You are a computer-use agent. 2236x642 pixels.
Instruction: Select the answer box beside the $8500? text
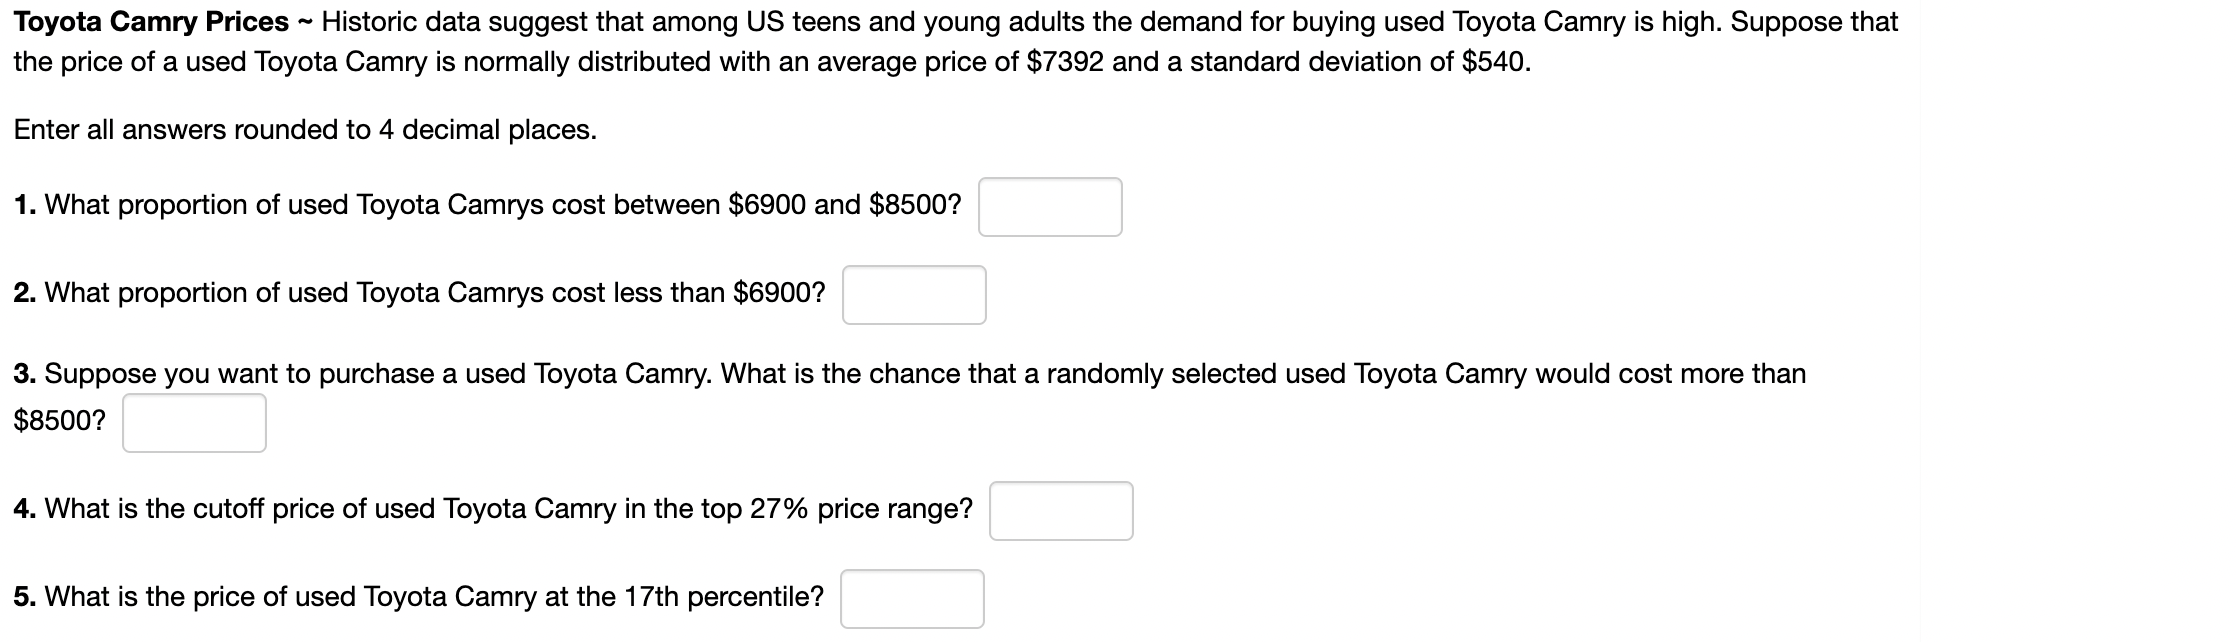(x=194, y=423)
